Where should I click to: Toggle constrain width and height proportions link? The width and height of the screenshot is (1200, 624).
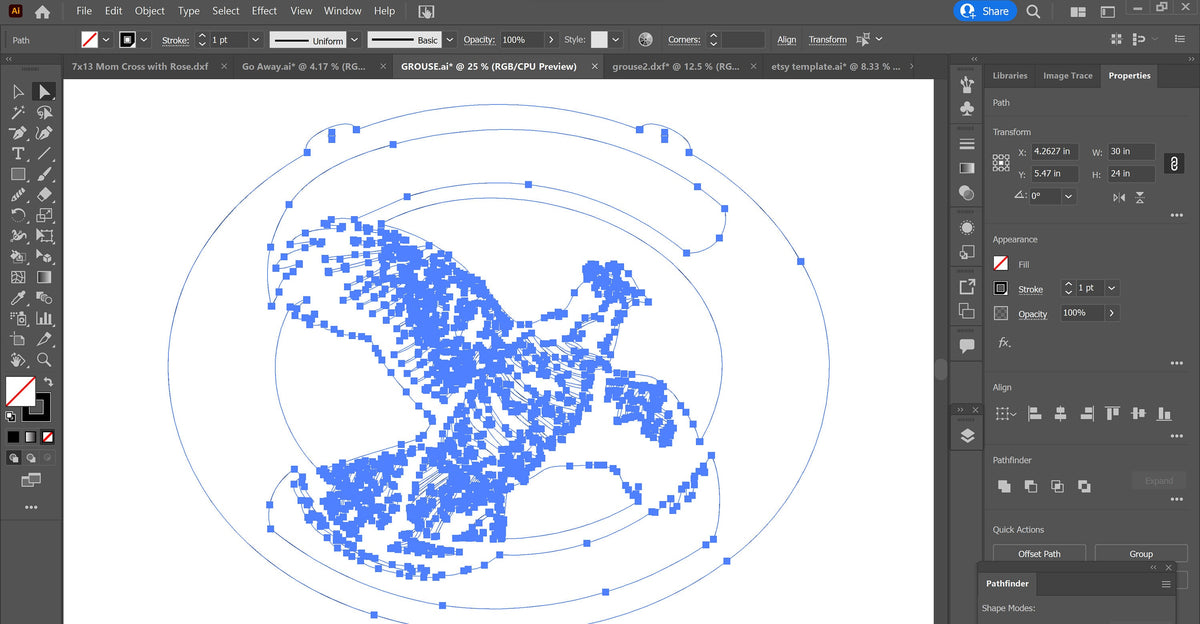[1175, 162]
